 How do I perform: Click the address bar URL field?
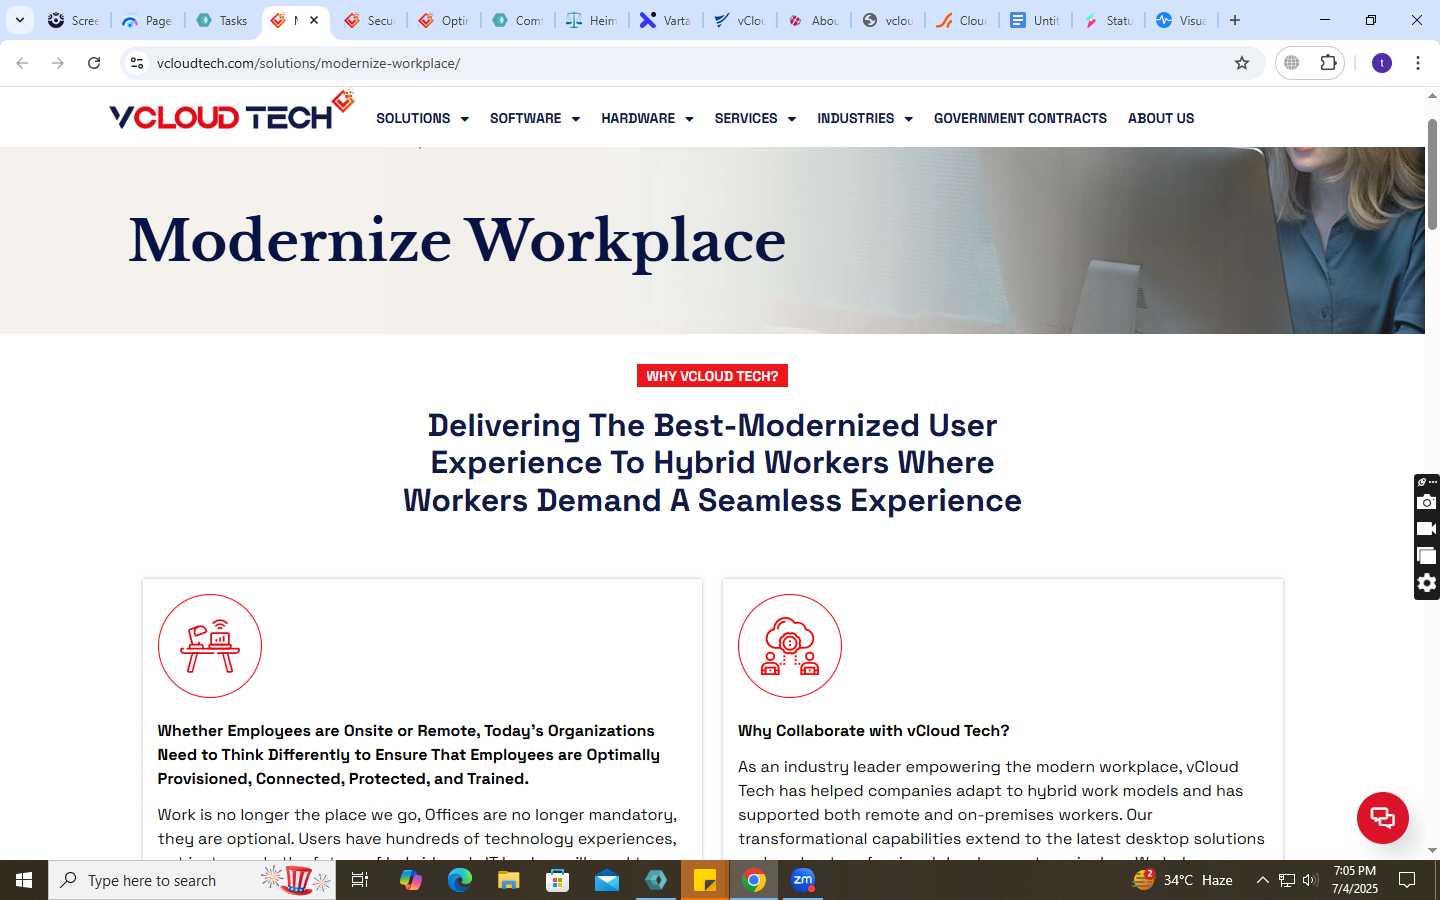click(x=690, y=63)
